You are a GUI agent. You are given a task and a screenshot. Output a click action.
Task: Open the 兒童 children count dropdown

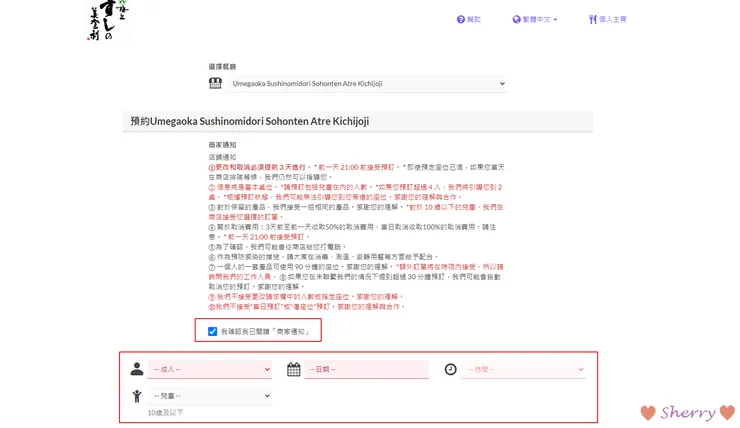tap(210, 395)
